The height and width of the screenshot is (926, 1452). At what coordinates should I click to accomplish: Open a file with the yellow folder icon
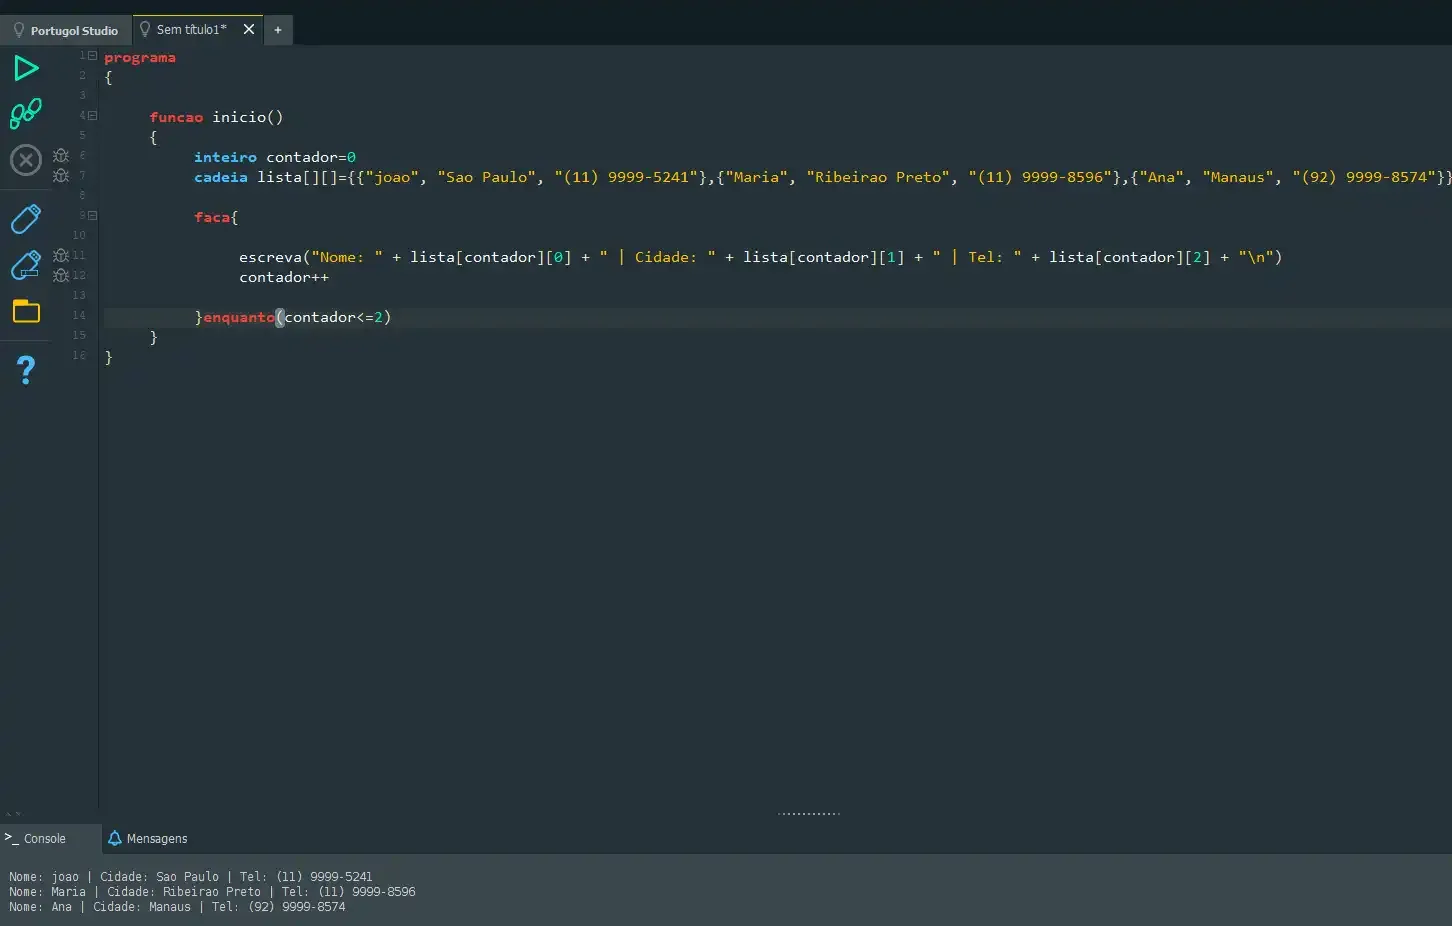tap(26, 311)
